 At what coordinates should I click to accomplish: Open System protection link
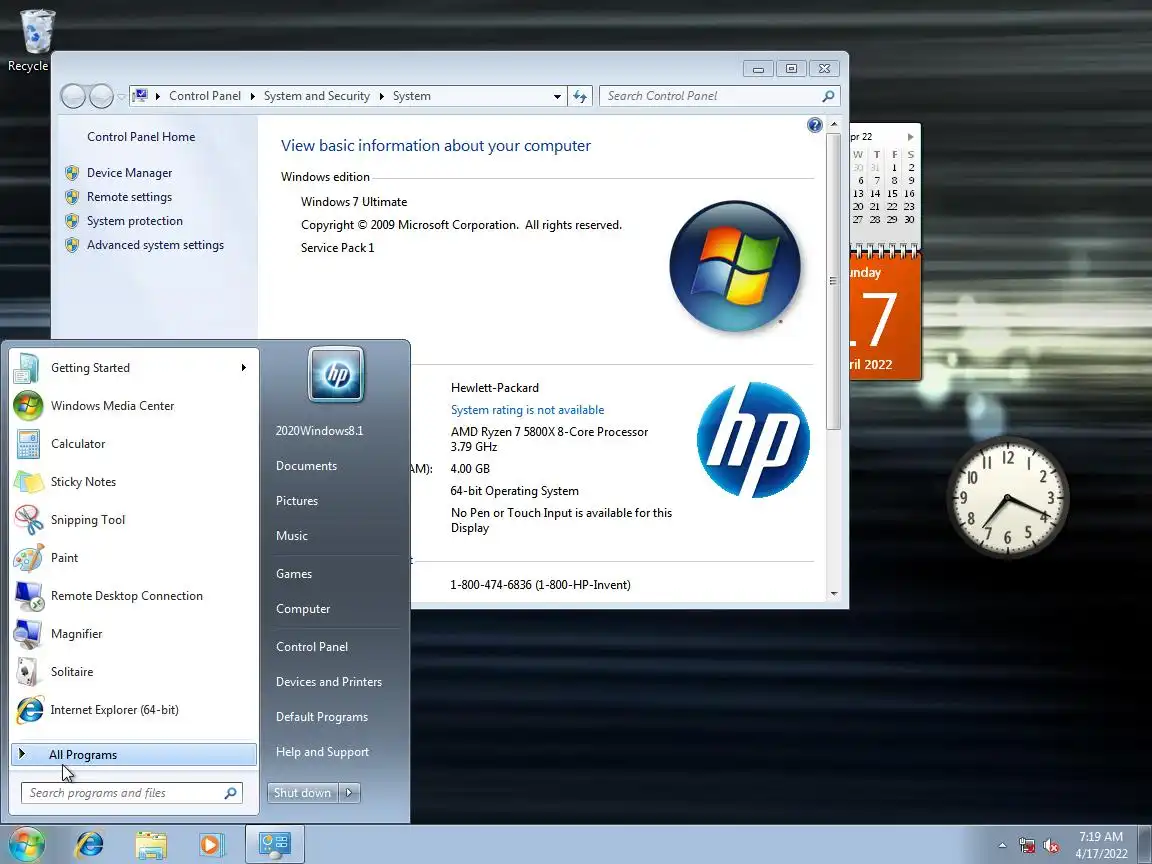[x=134, y=221]
